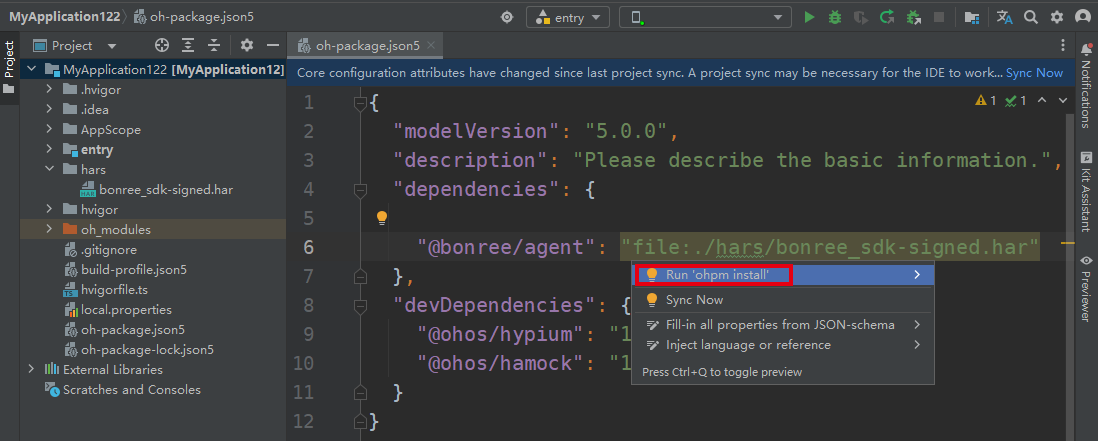
Task: Open the IDE settings gear in the top toolbar
Action: (x=1055, y=17)
